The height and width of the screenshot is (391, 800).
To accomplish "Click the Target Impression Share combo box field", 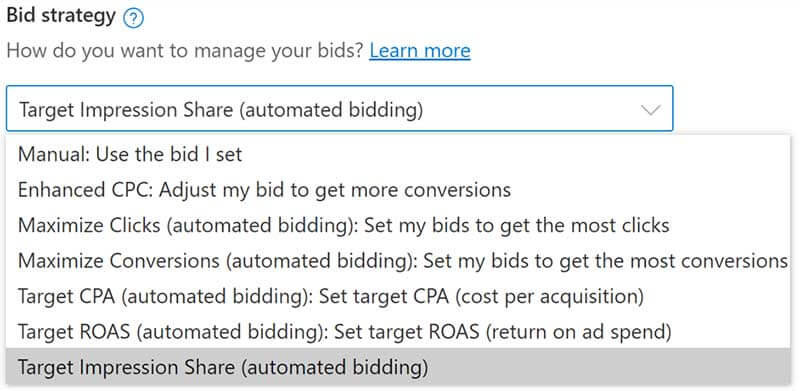I will tap(339, 109).
